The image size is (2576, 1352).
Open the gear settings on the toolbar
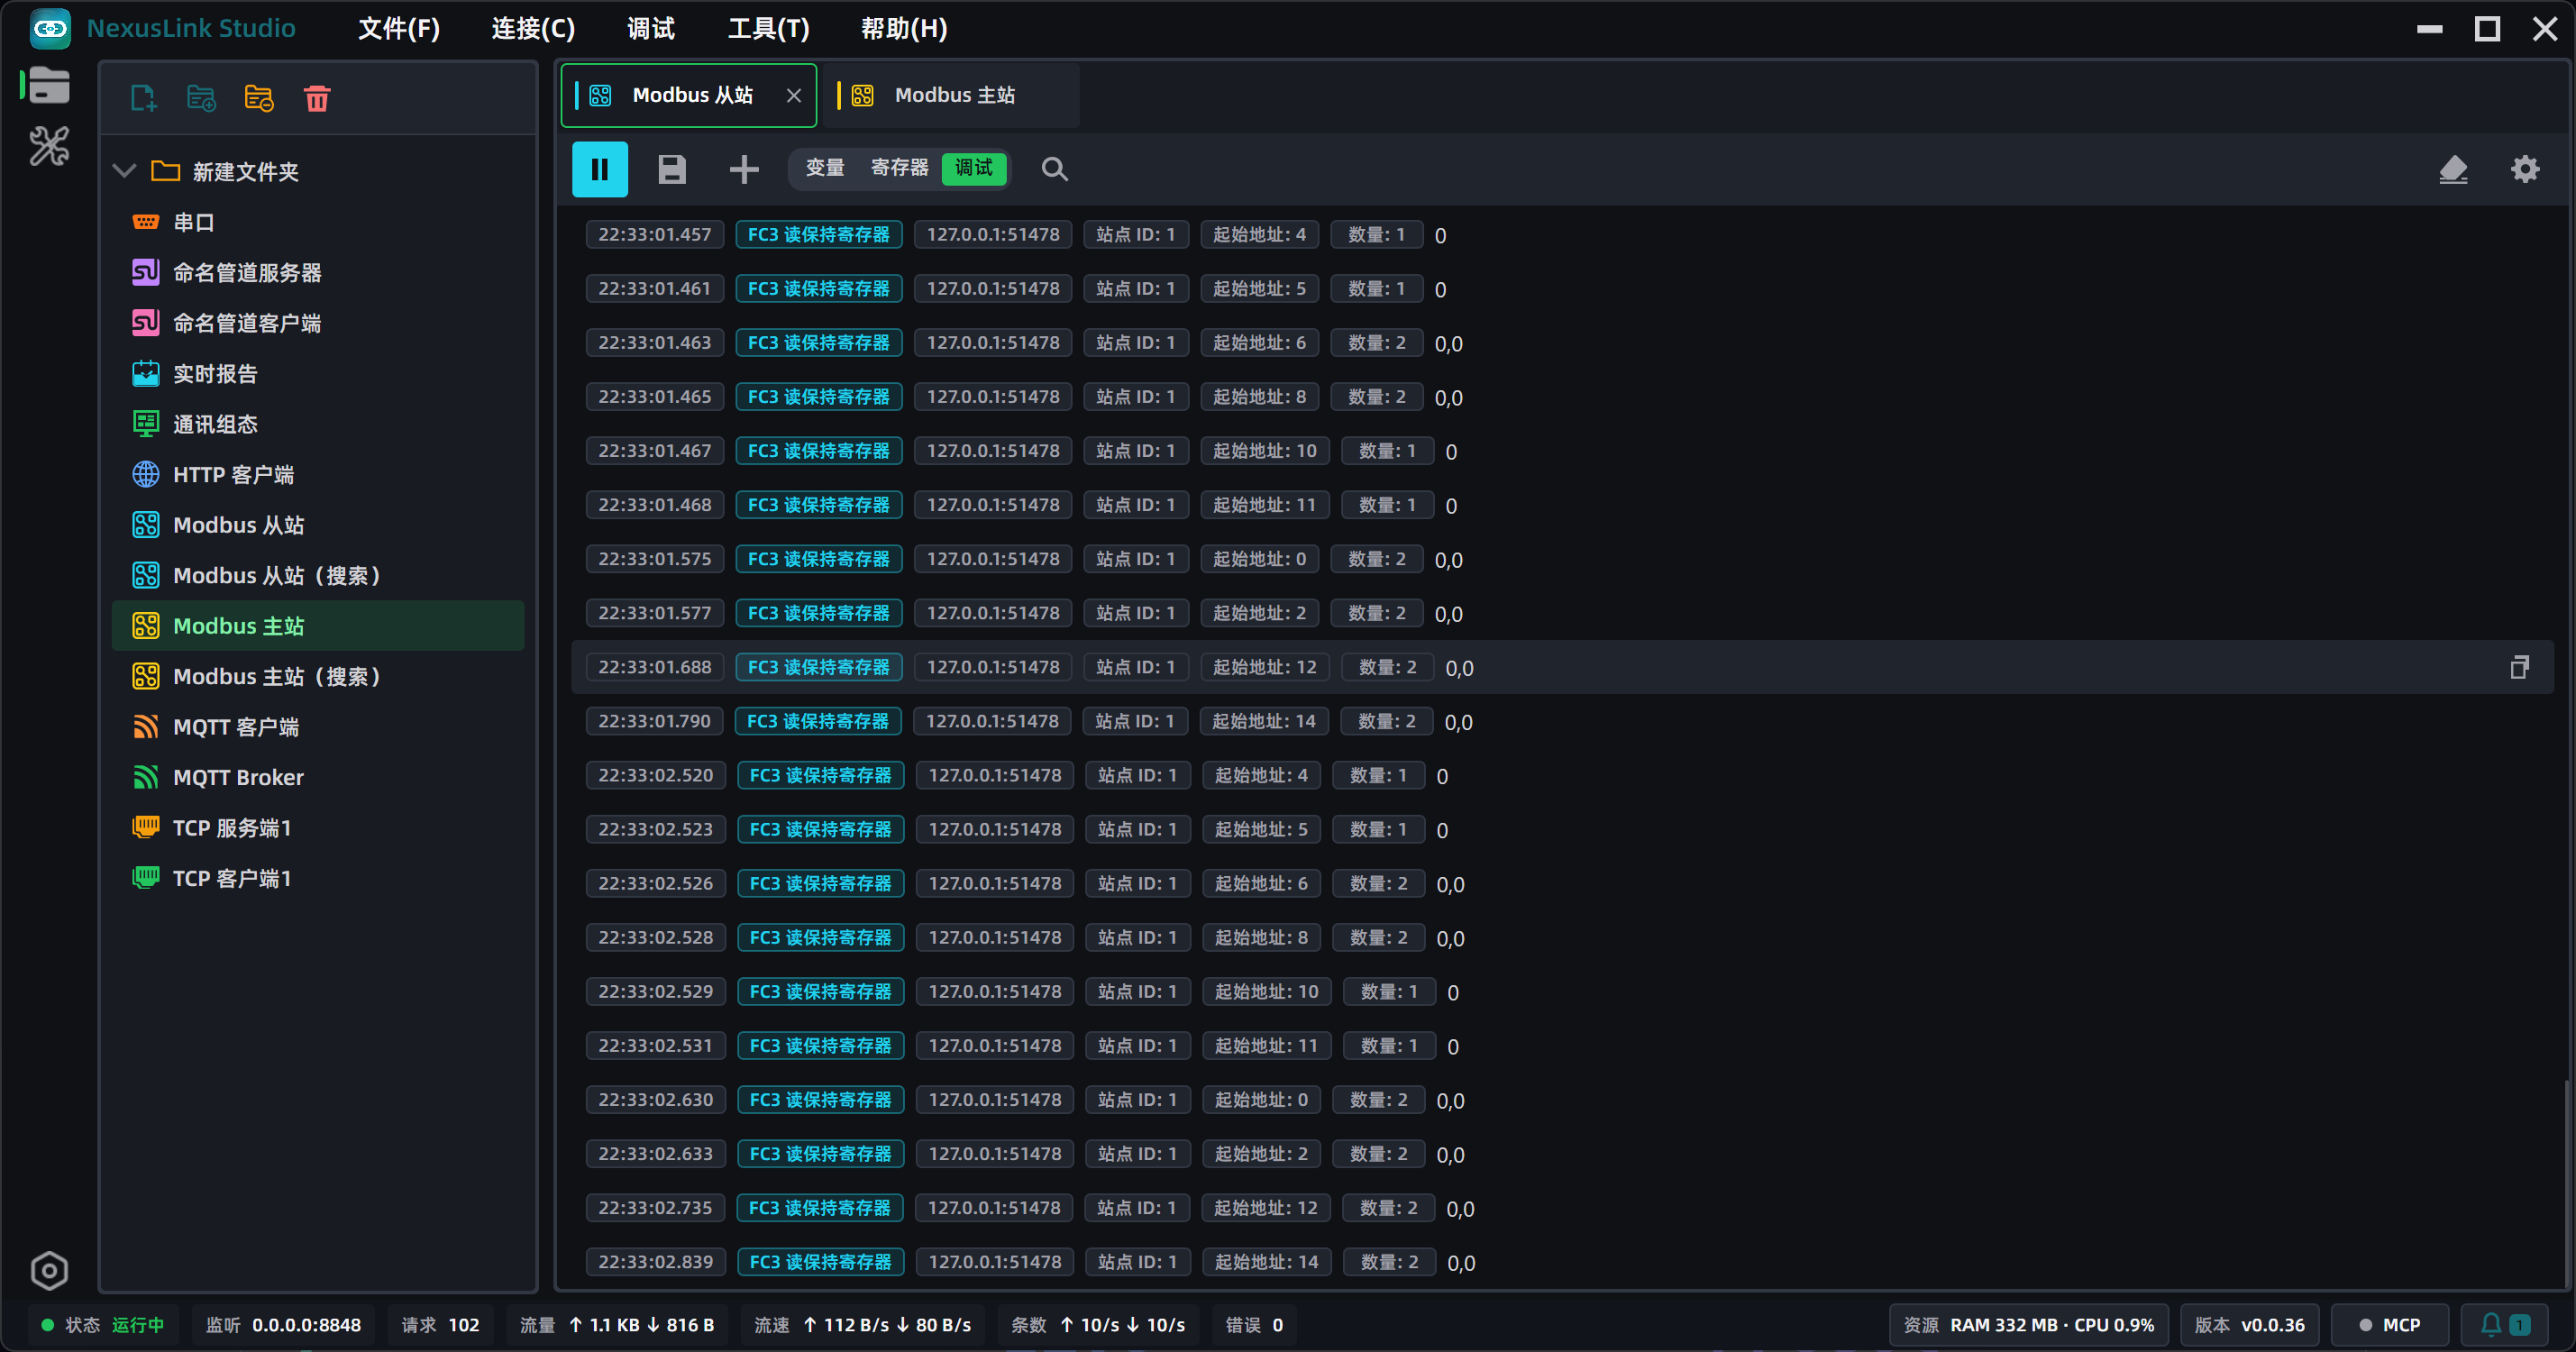2525,169
